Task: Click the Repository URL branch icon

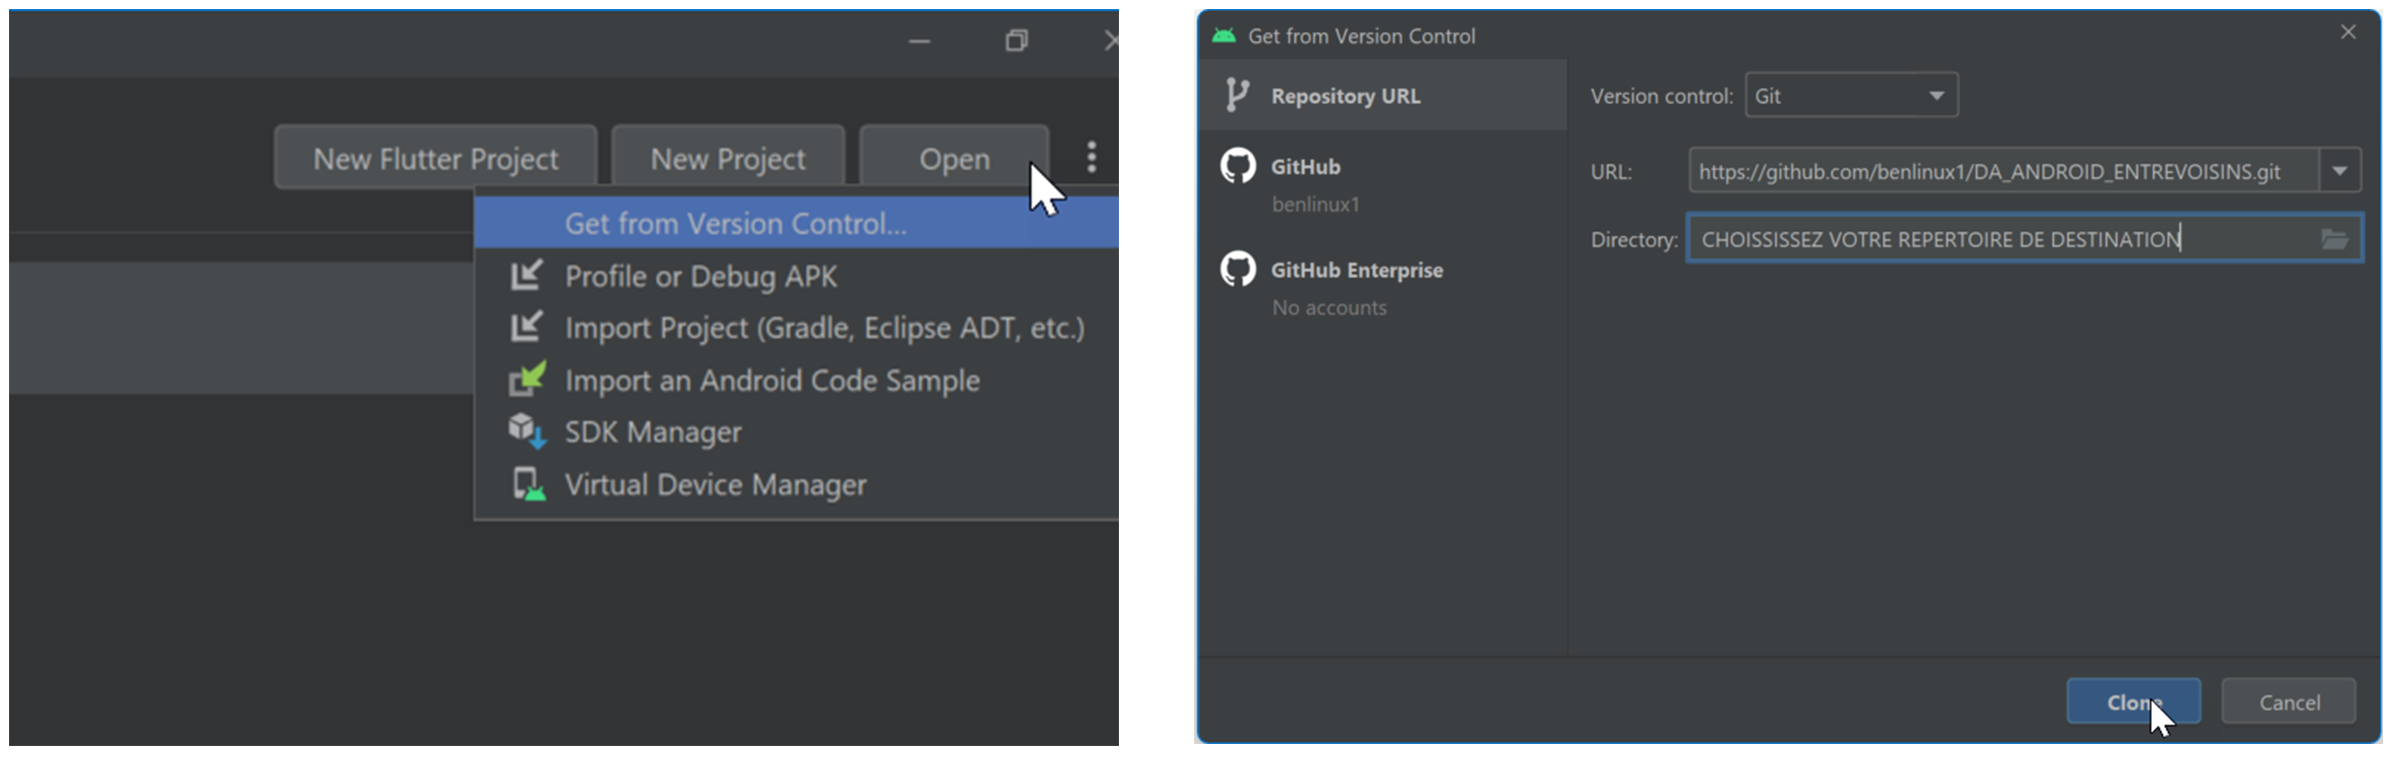Action: coord(1236,95)
